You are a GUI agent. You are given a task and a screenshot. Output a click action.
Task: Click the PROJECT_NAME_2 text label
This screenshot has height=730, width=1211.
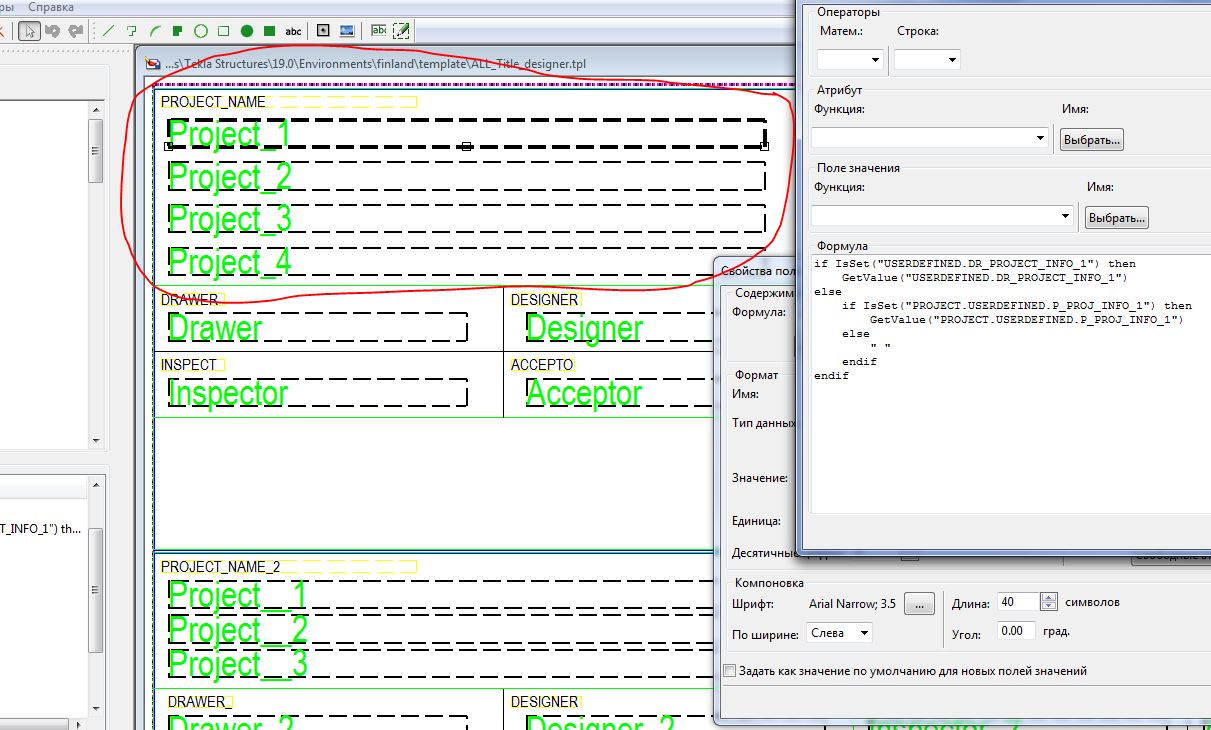220,567
